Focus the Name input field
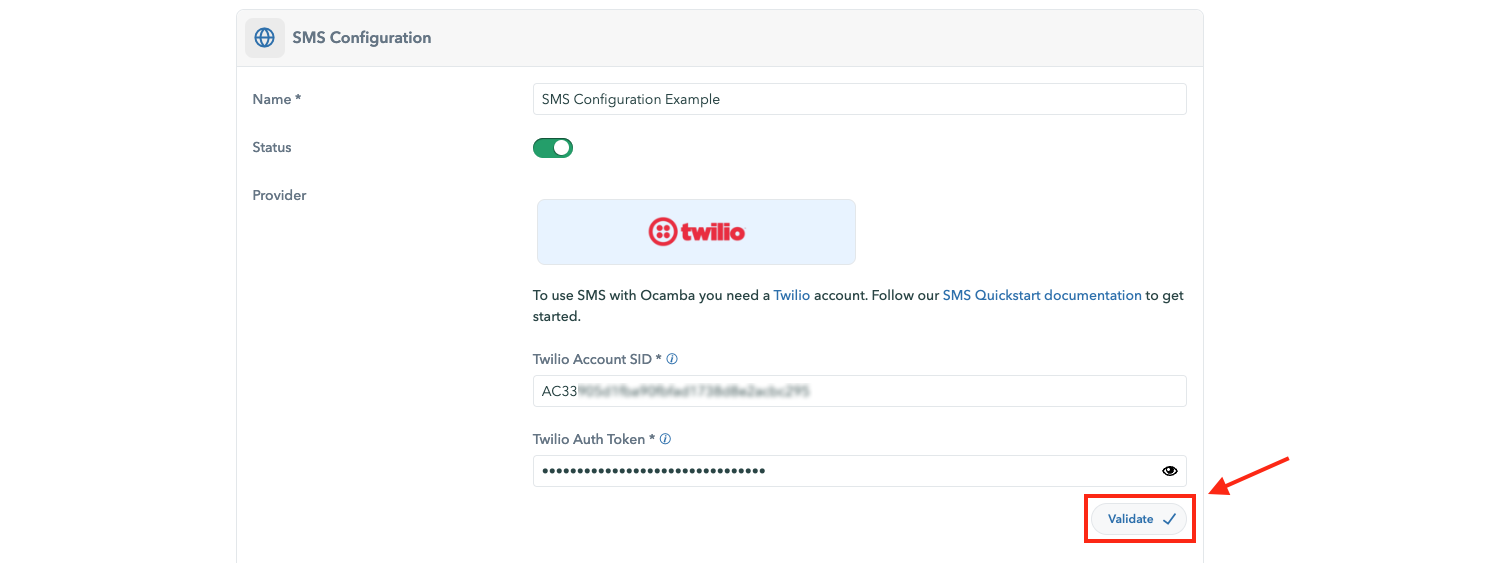1497x563 pixels. point(860,99)
